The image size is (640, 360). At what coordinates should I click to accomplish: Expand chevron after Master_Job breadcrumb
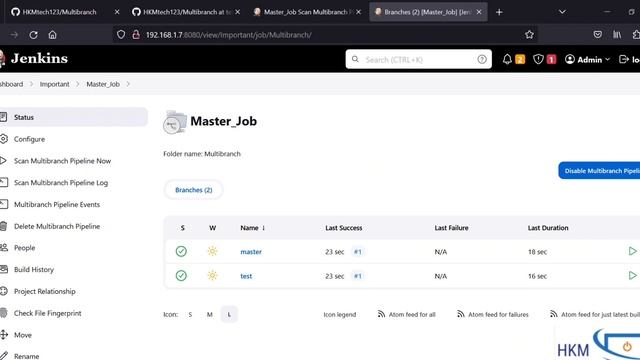[x=128, y=84]
